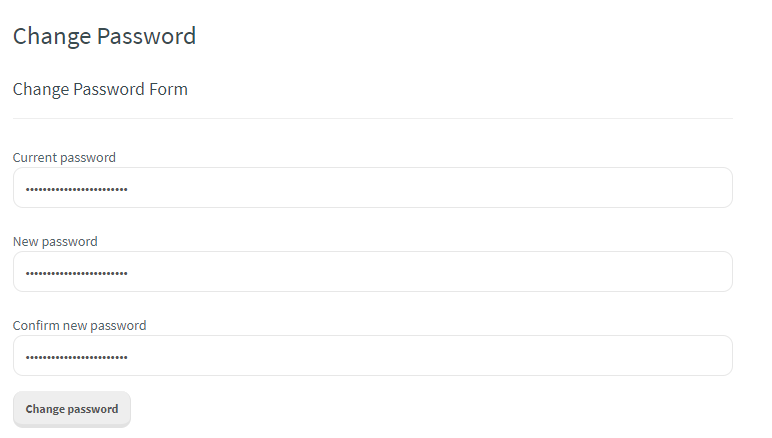Click the word "Form" in the subheading
Viewport: 772px width, 438px height.
(x=169, y=89)
